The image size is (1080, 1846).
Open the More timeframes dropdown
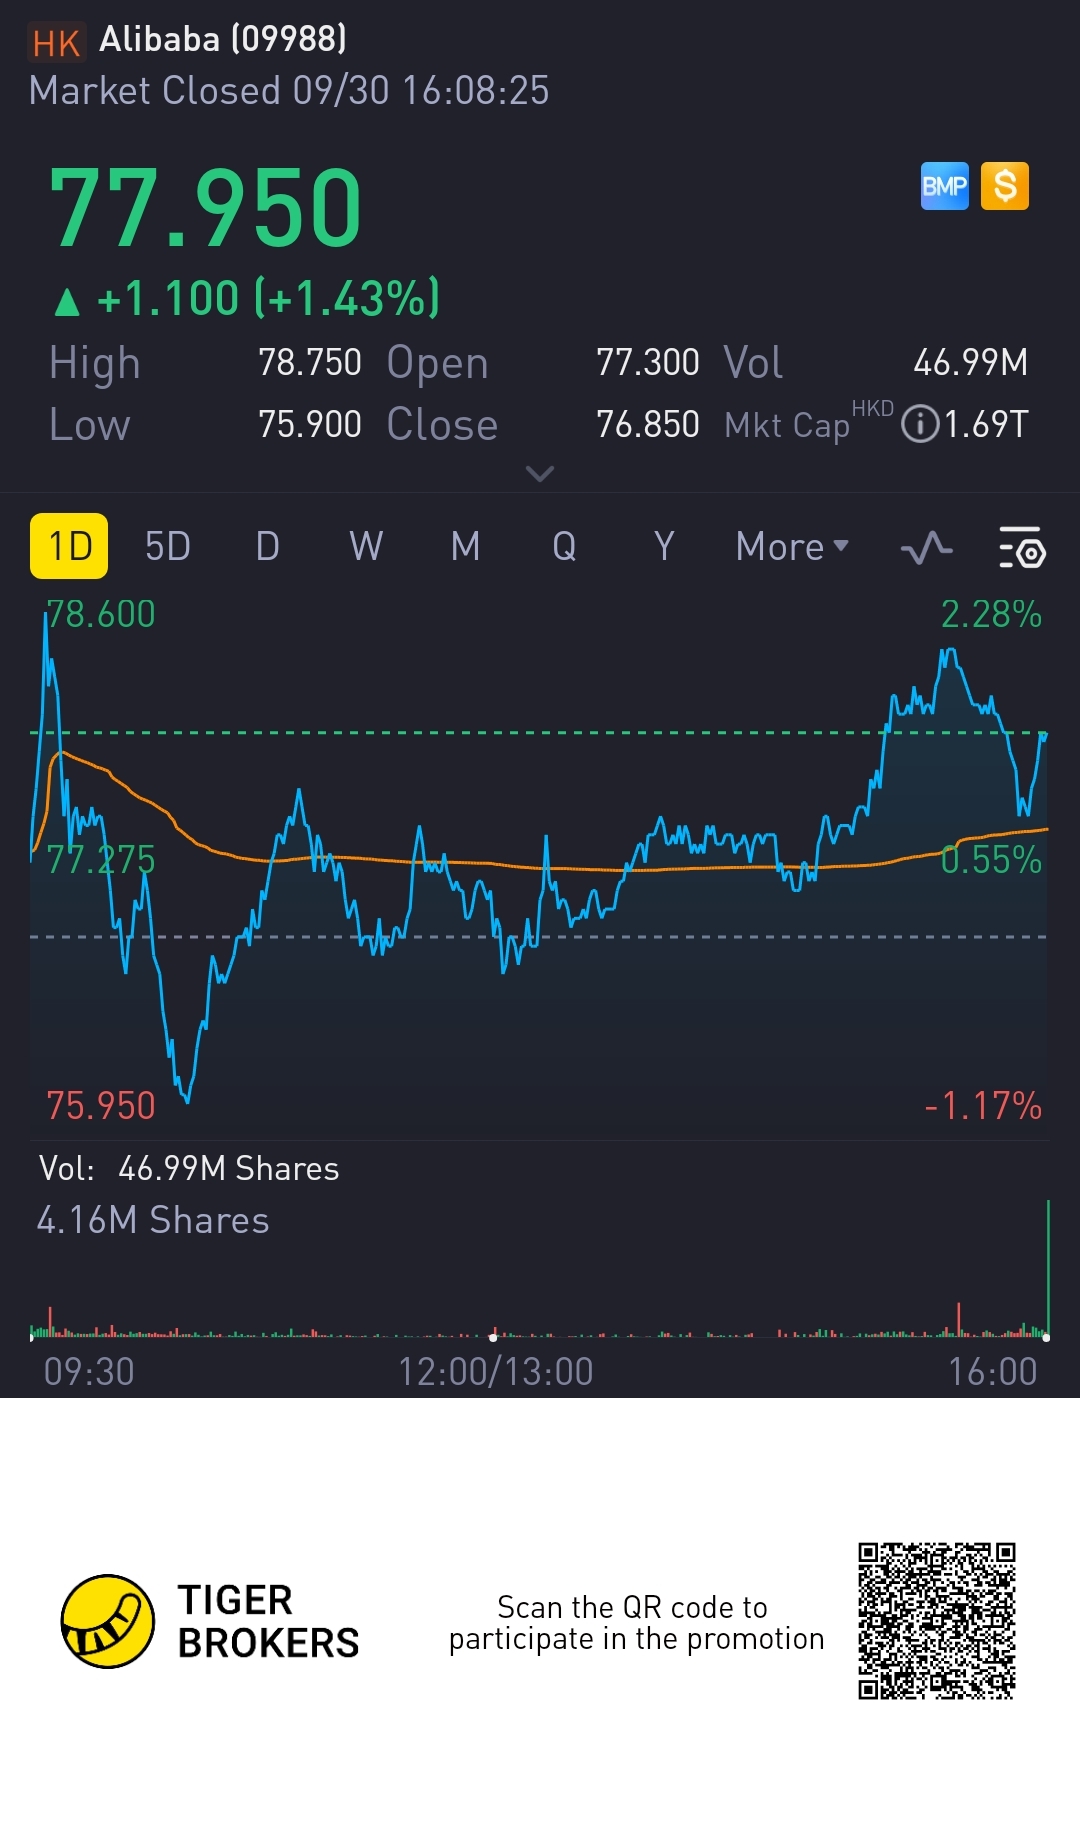pos(792,547)
